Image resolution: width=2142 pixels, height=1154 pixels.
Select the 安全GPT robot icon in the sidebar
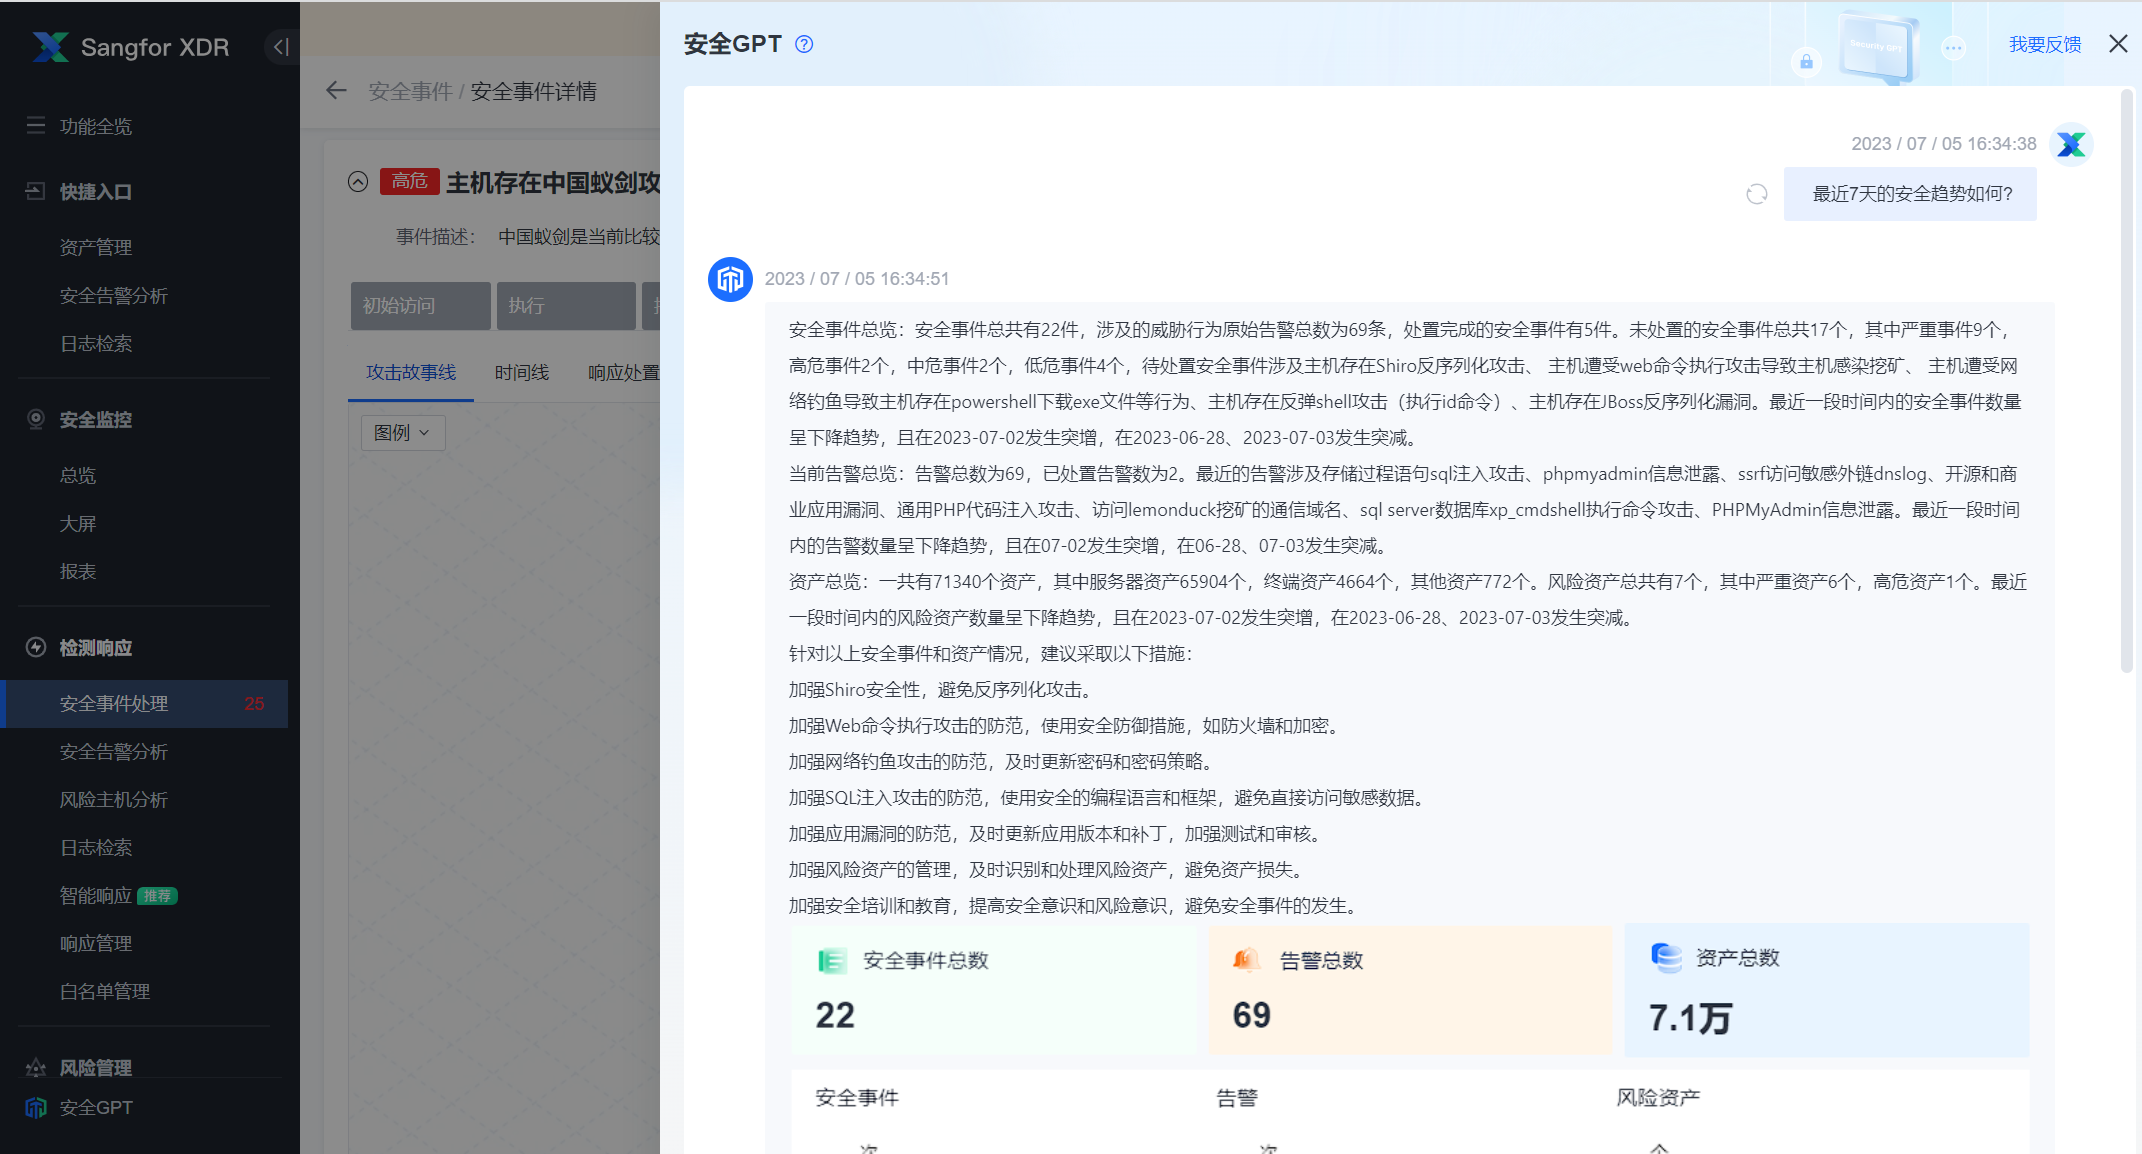coord(36,1107)
